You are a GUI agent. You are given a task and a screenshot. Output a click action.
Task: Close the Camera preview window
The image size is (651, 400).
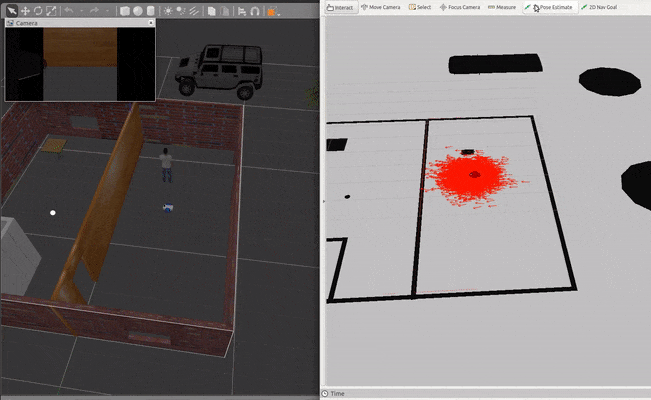(151, 23)
